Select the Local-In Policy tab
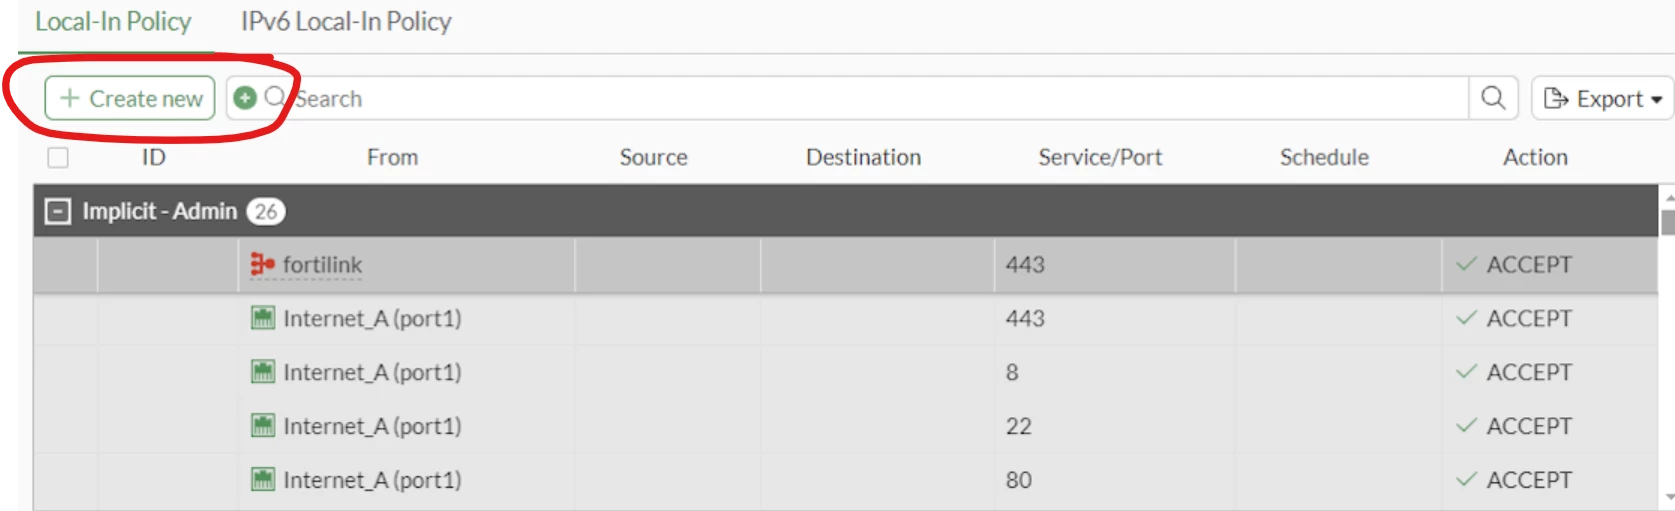Image resolution: width=1675 pixels, height=511 pixels. [113, 21]
